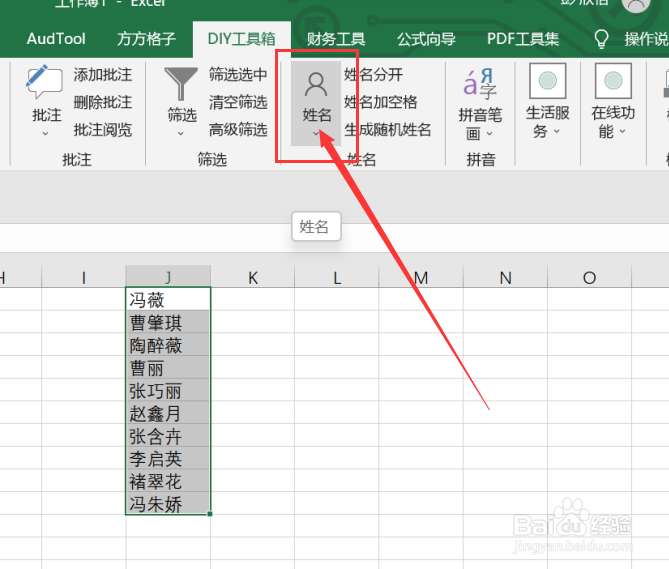
Task: Click 高级筛选 button
Action: coord(238,129)
